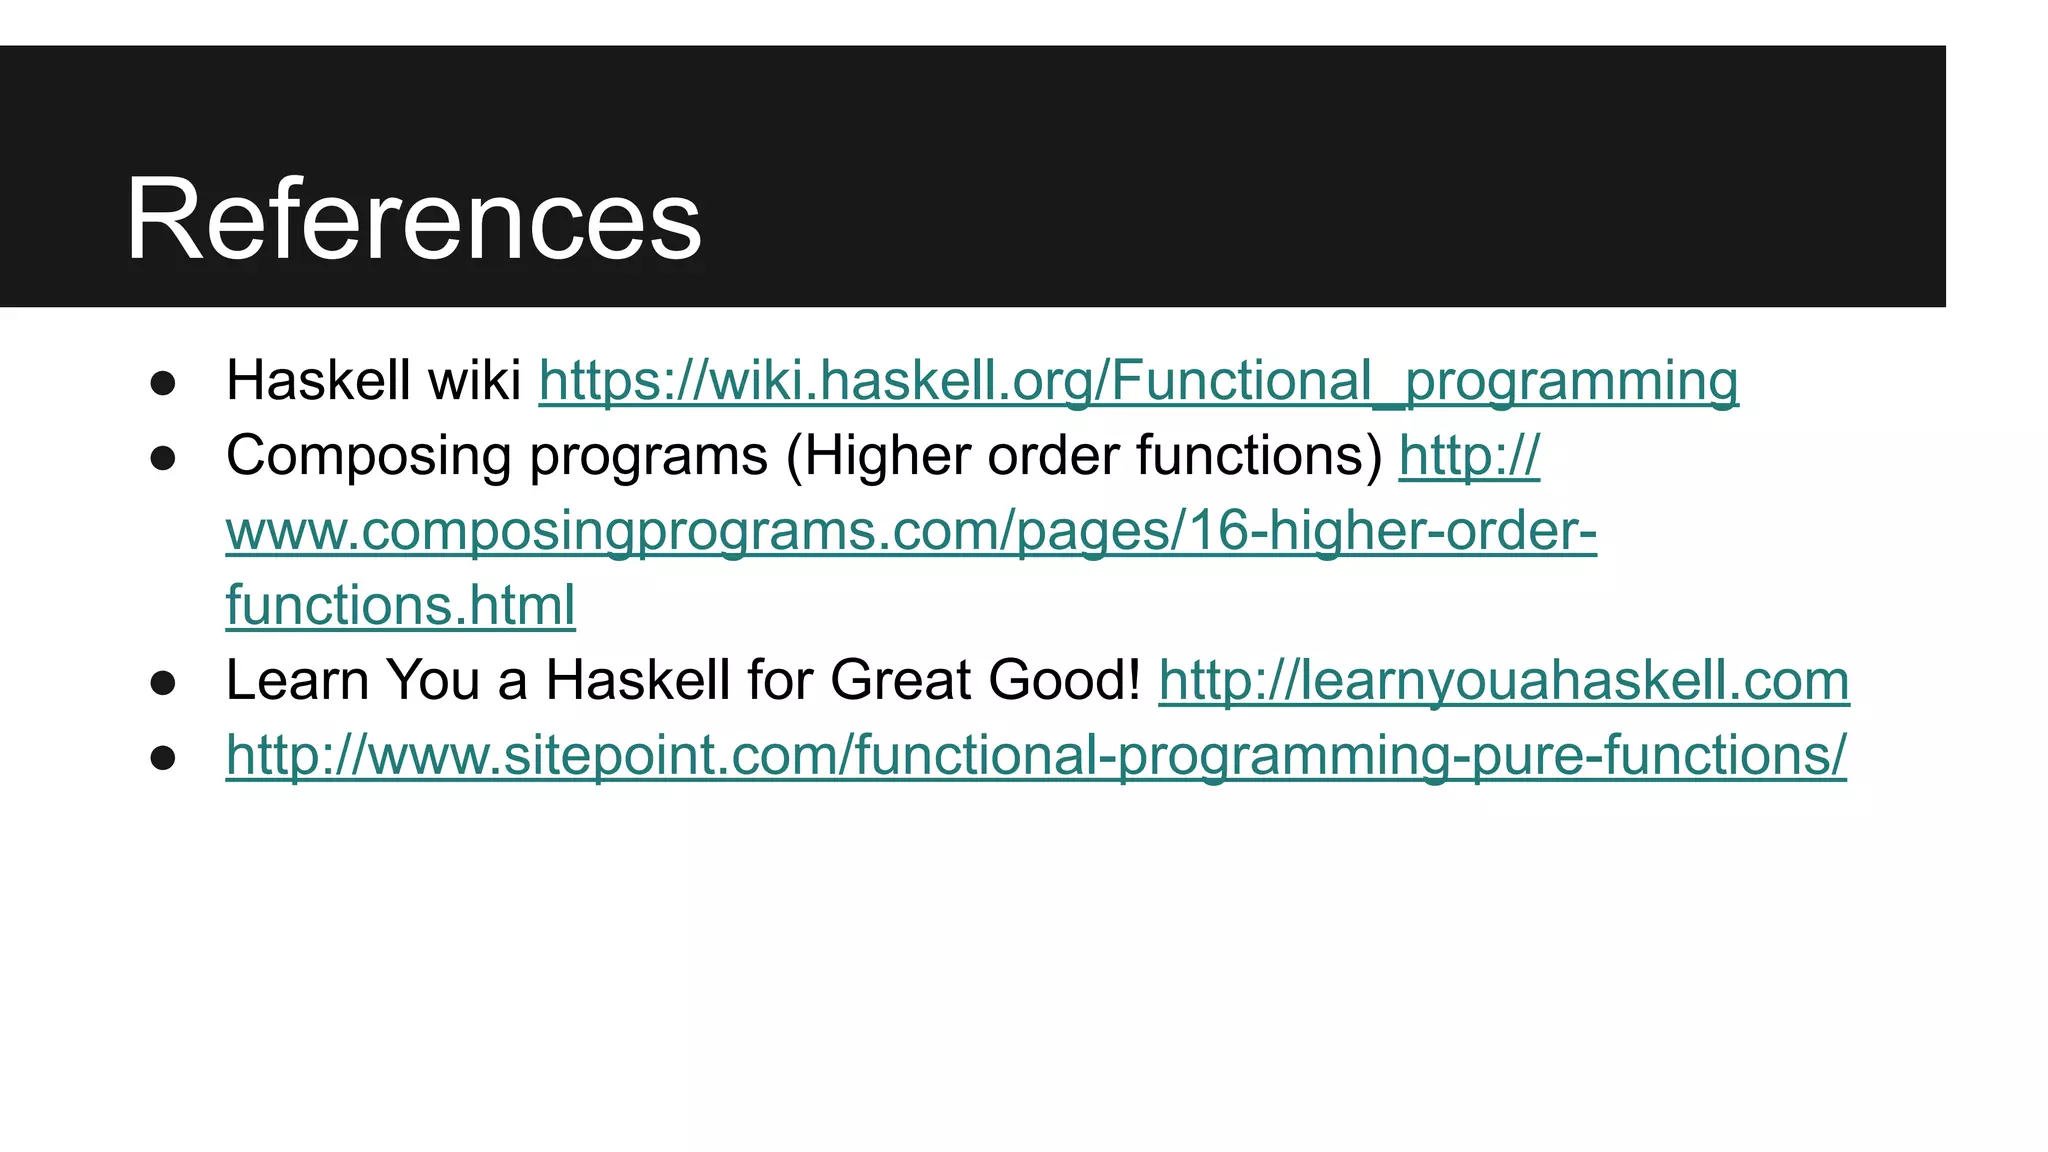Select the bullet point before Composing programs
Image resolution: width=2048 pixels, height=1152 pixels.
[x=163, y=459]
